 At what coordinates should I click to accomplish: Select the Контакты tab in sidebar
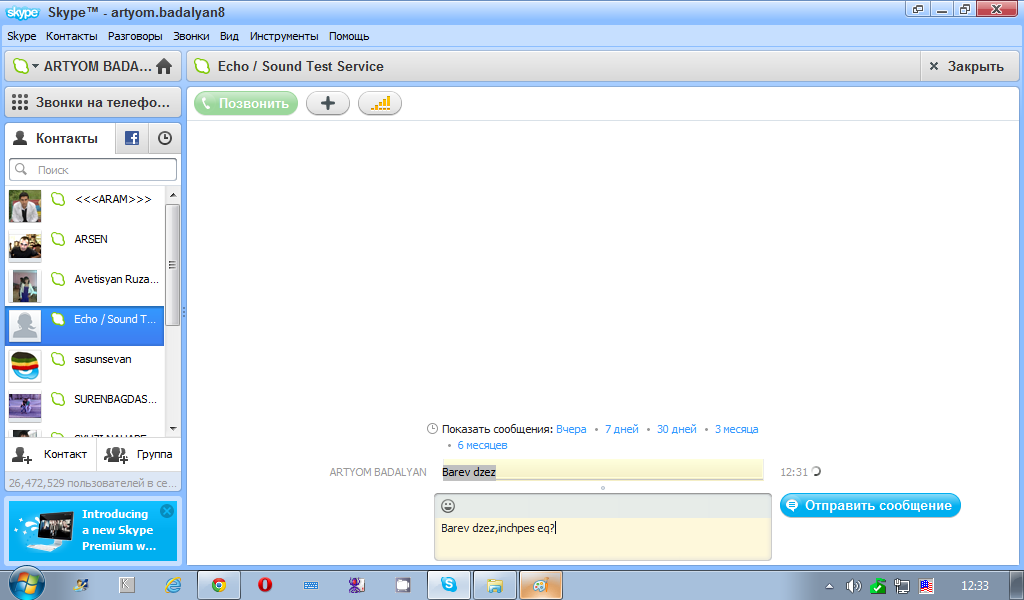(60, 138)
